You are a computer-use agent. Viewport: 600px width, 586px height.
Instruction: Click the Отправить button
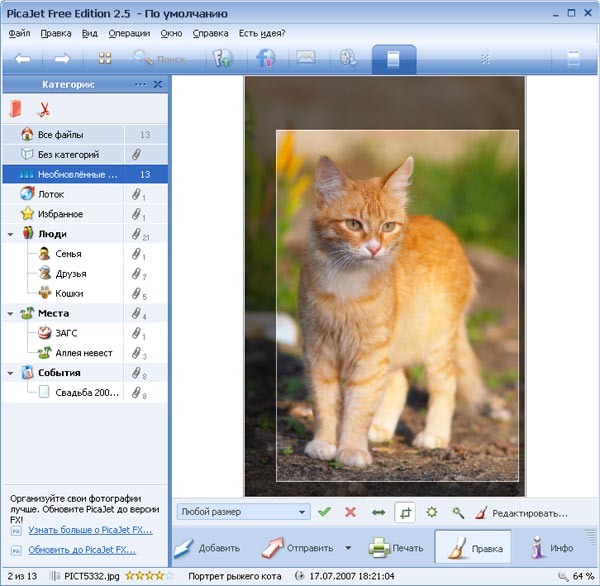[298, 548]
